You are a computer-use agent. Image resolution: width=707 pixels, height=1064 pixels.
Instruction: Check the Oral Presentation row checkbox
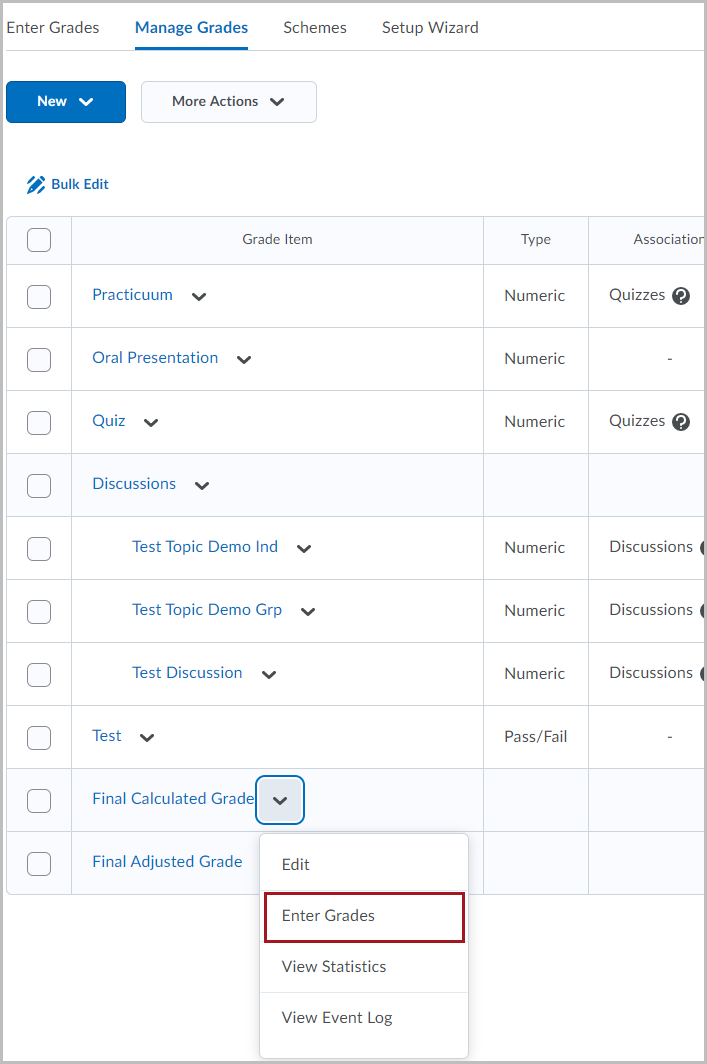(x=39, y=360)
